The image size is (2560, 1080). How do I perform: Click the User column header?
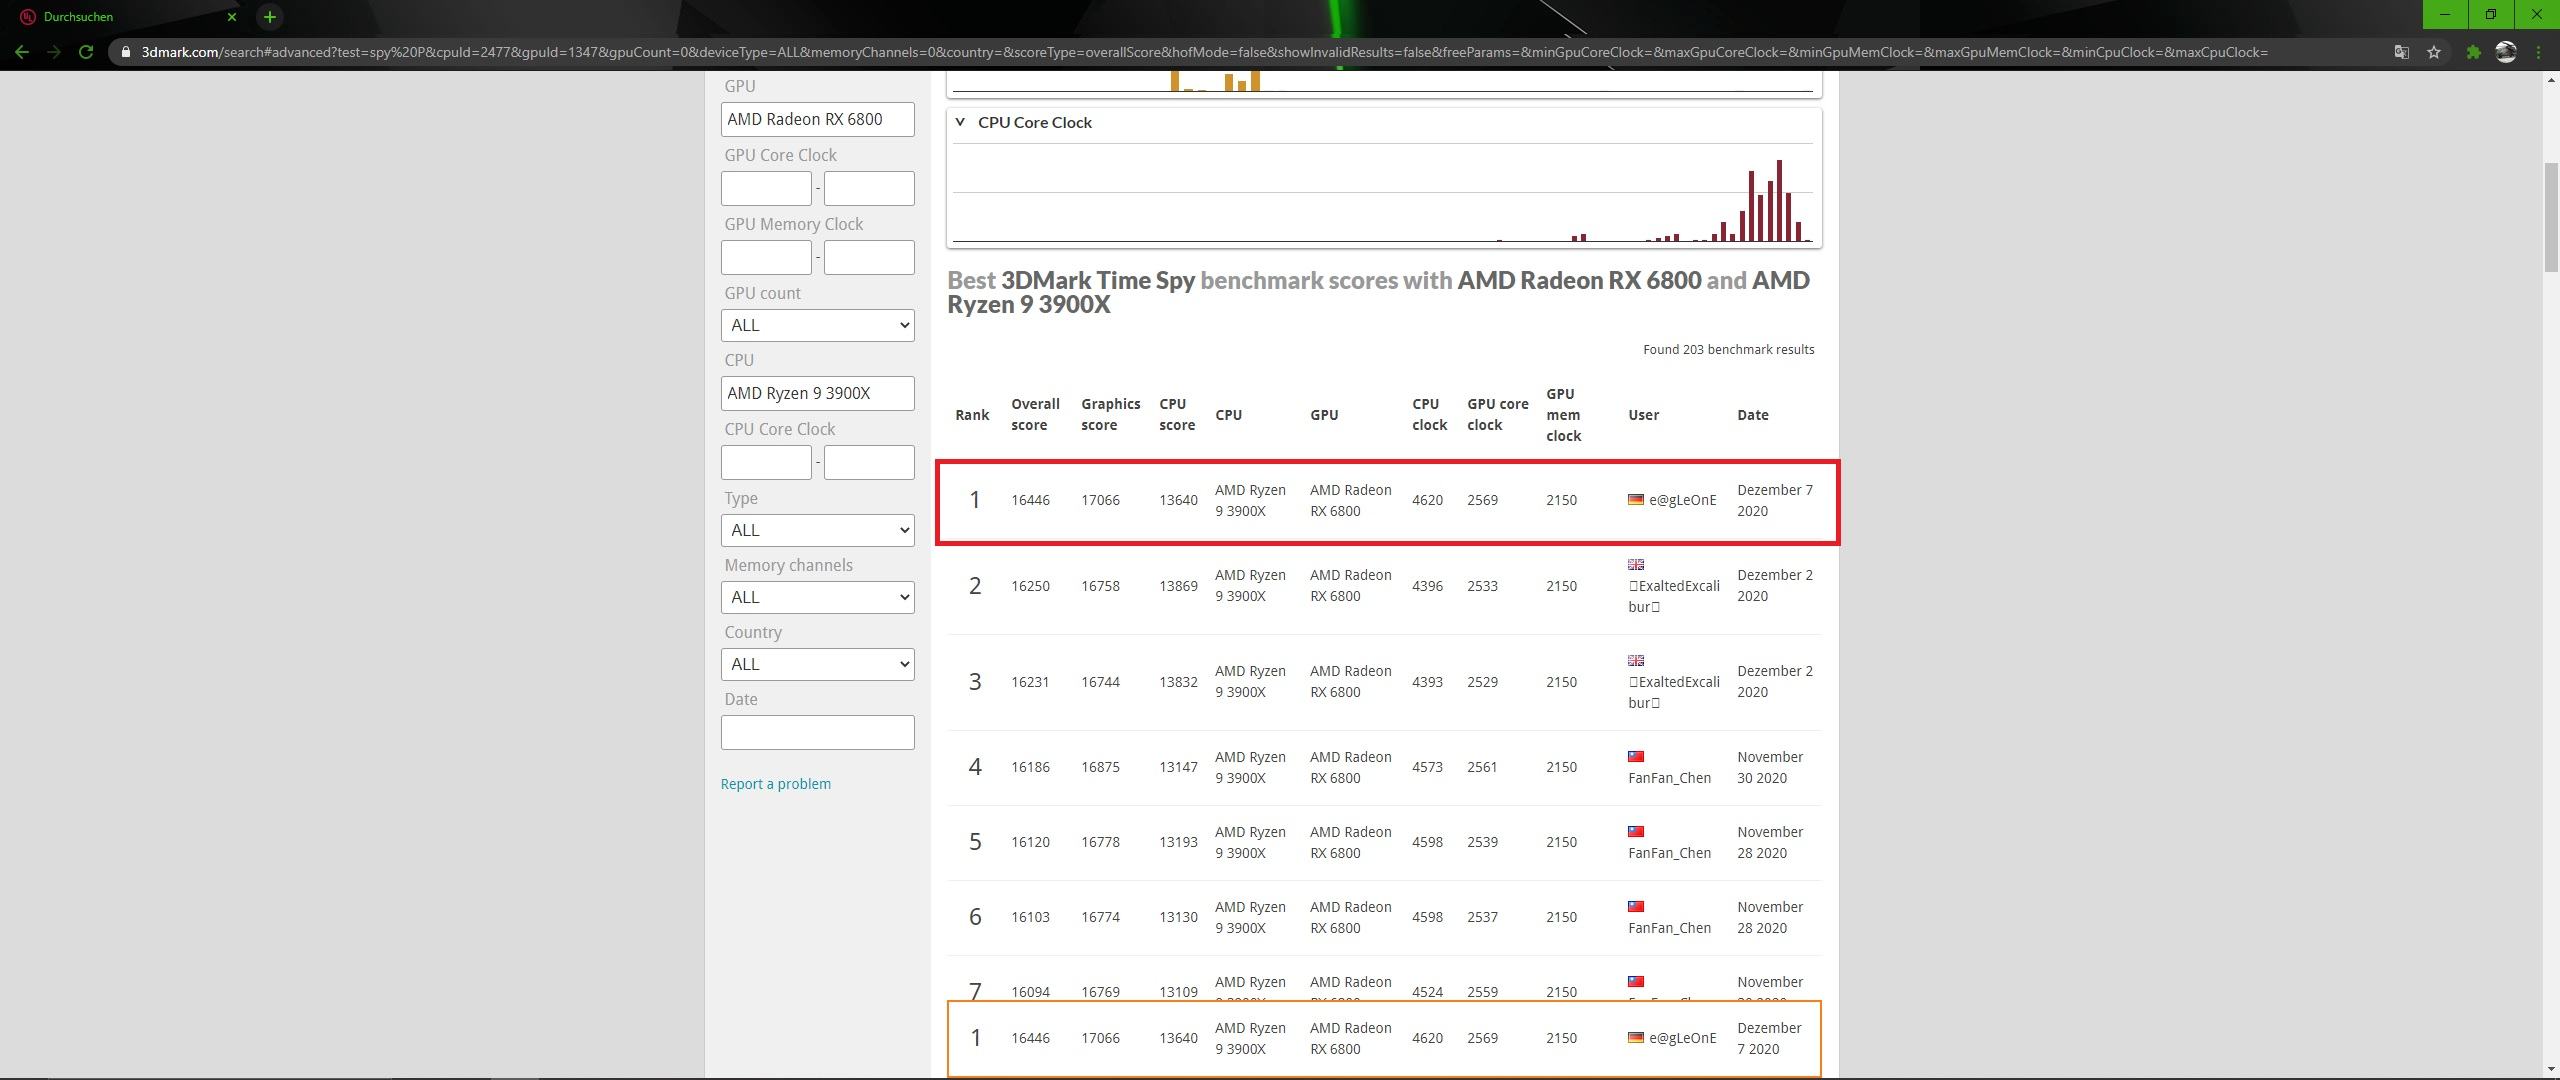(1643, 415)
